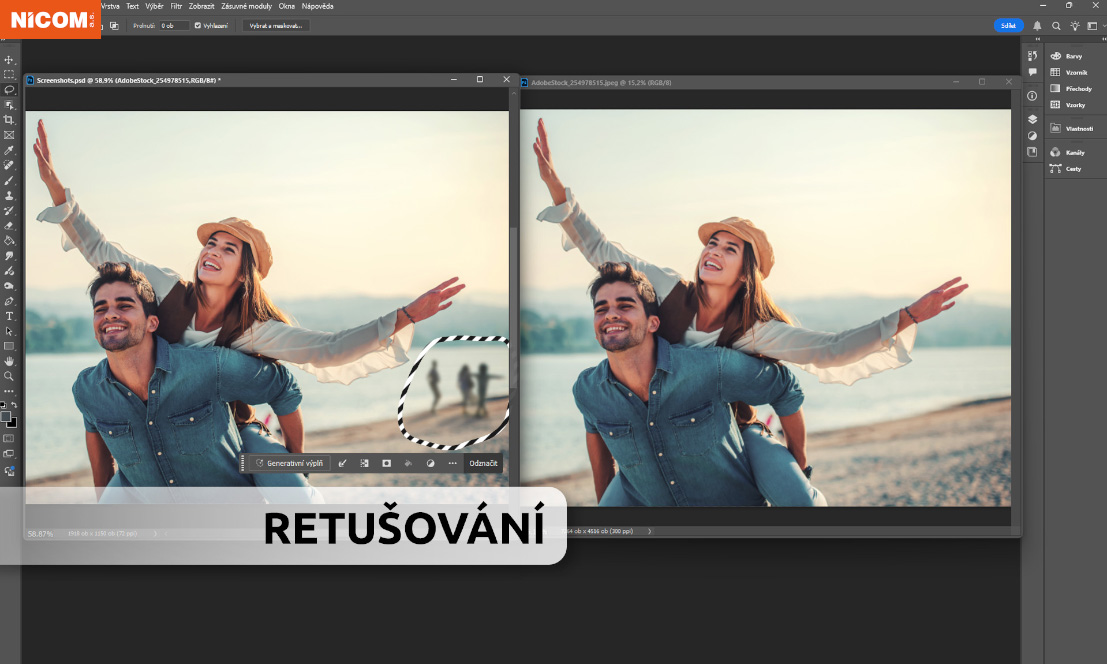
Task: Click the Odznačit button
Action: 484,464
